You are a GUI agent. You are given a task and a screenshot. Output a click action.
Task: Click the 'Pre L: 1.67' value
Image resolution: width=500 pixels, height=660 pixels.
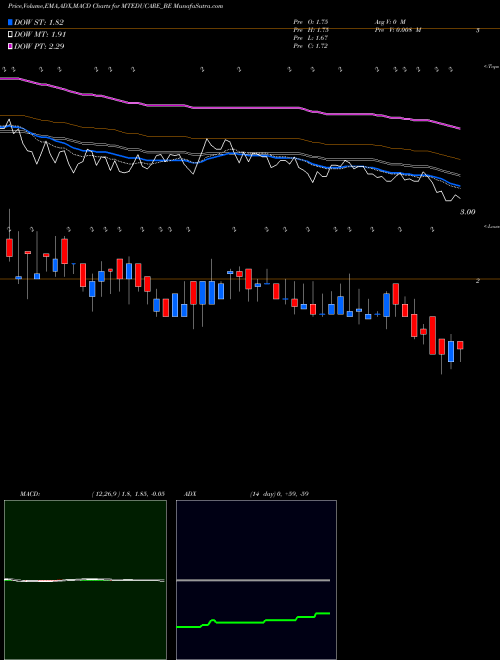point(311,37)
